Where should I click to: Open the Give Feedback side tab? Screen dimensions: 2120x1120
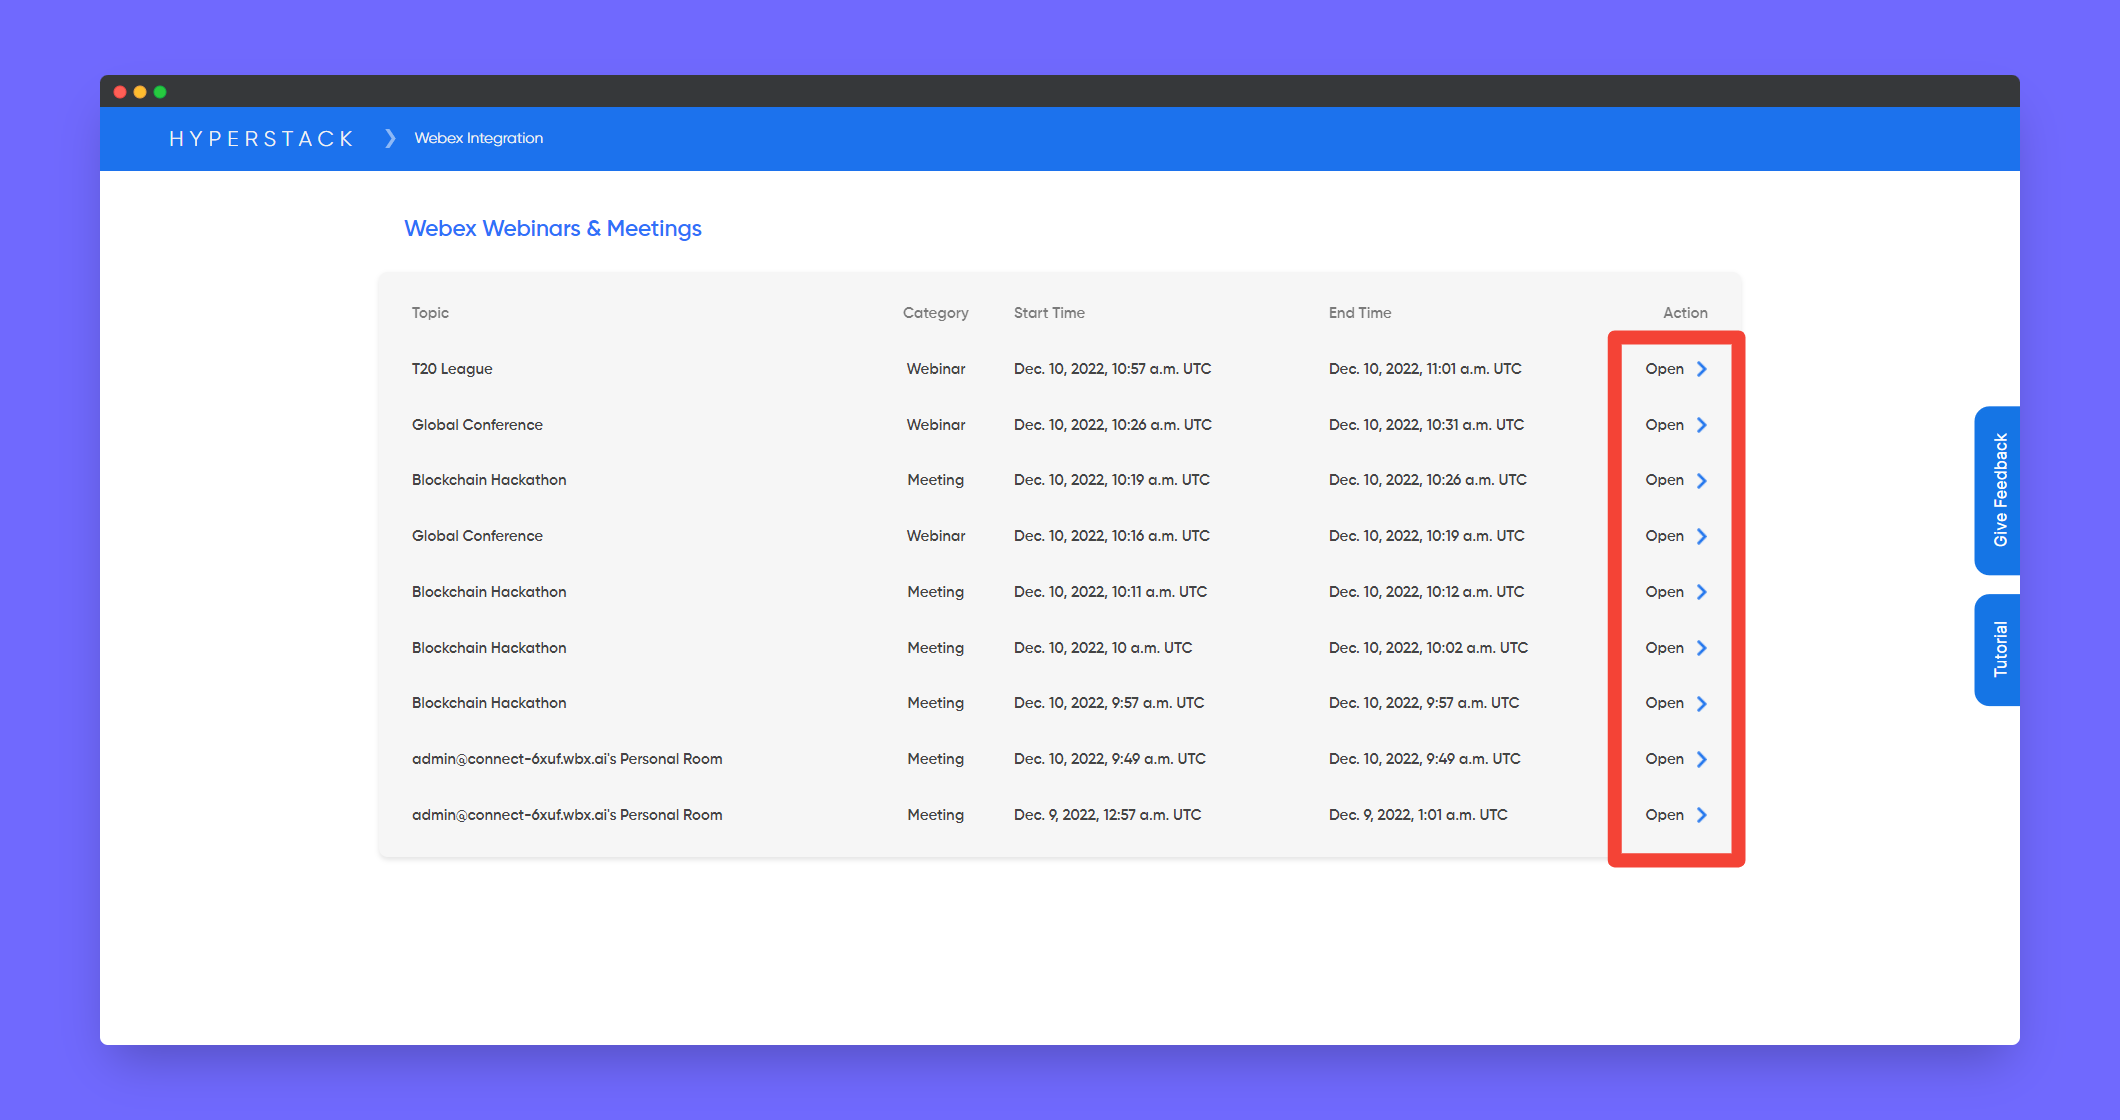tap(1999, 490)
